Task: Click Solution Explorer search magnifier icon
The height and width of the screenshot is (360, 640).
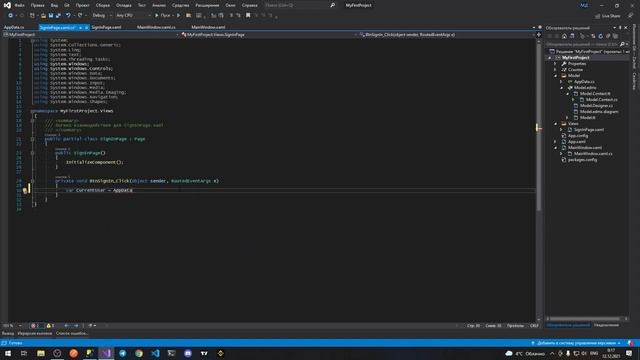Action: tap(622, 44)
